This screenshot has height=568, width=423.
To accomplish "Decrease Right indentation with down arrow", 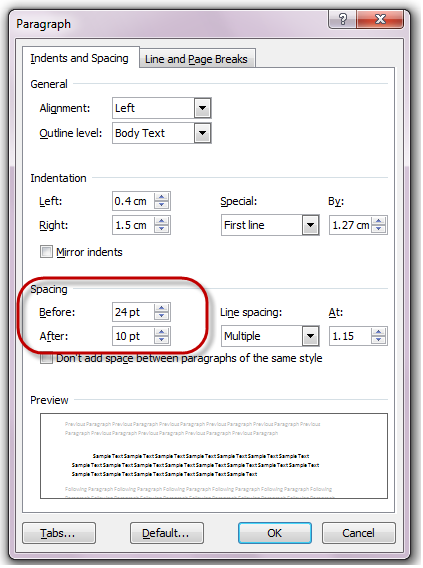I will point(162,229).
